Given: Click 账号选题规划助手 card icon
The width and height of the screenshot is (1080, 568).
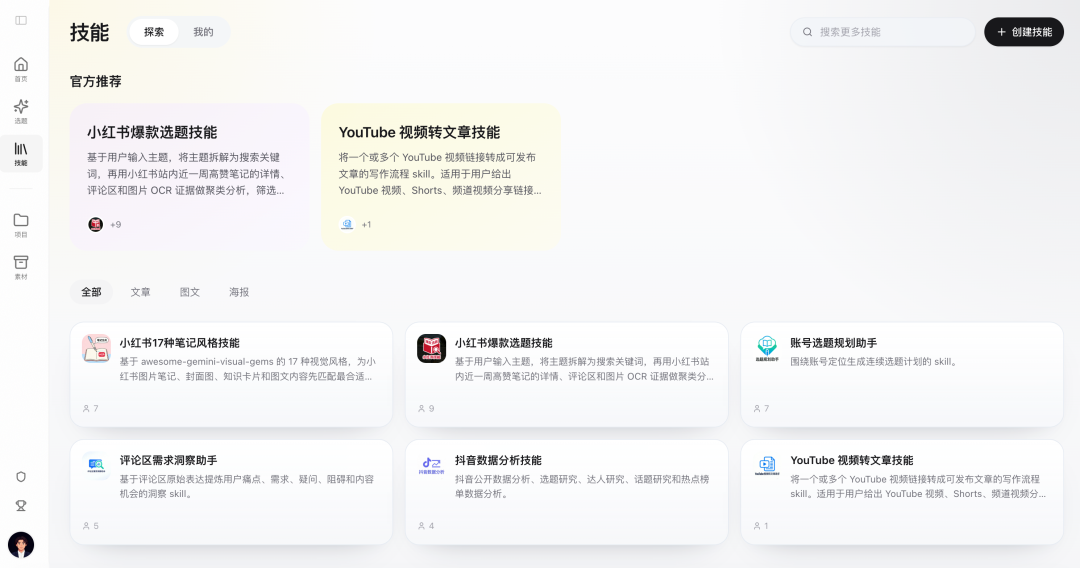Looking at the screenshot, I should point(767,348).
